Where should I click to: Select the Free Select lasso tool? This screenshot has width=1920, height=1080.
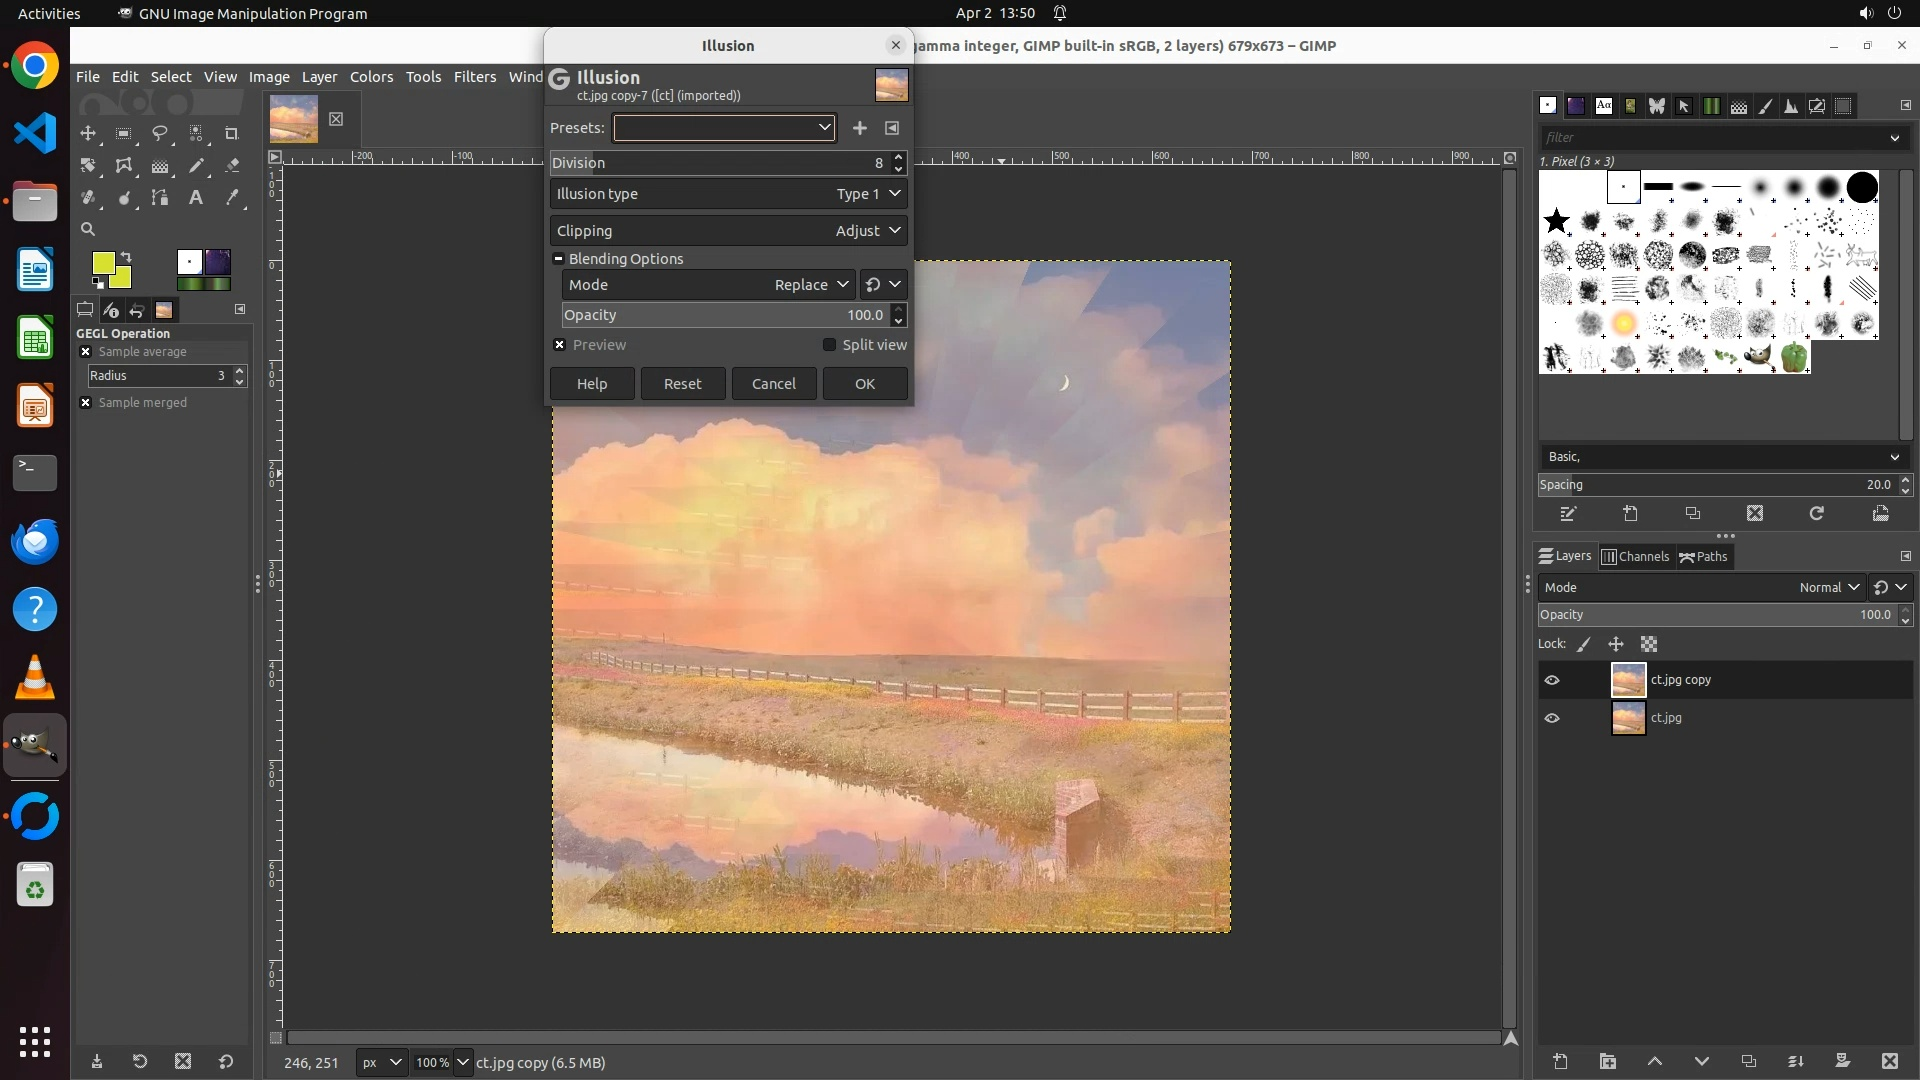click(160, 134)
